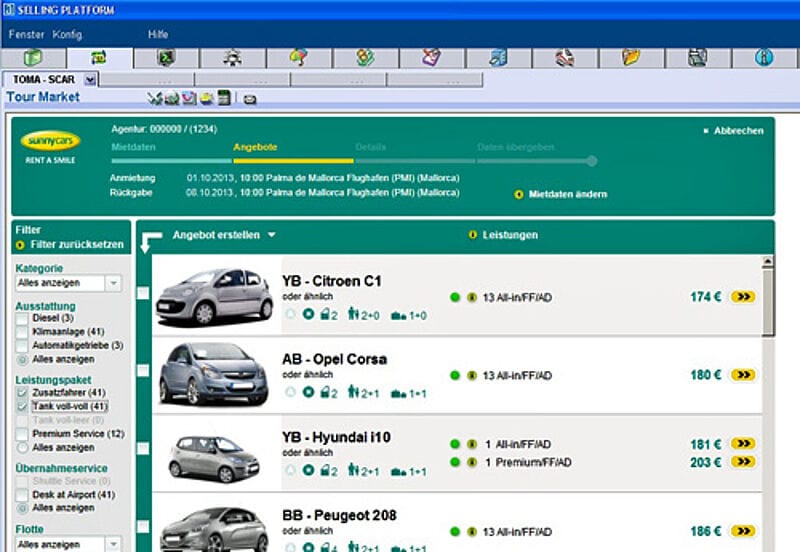Open the blue building module tab
Screen dimensions: 800x552
pyautogui.click(x=498, y=58)
